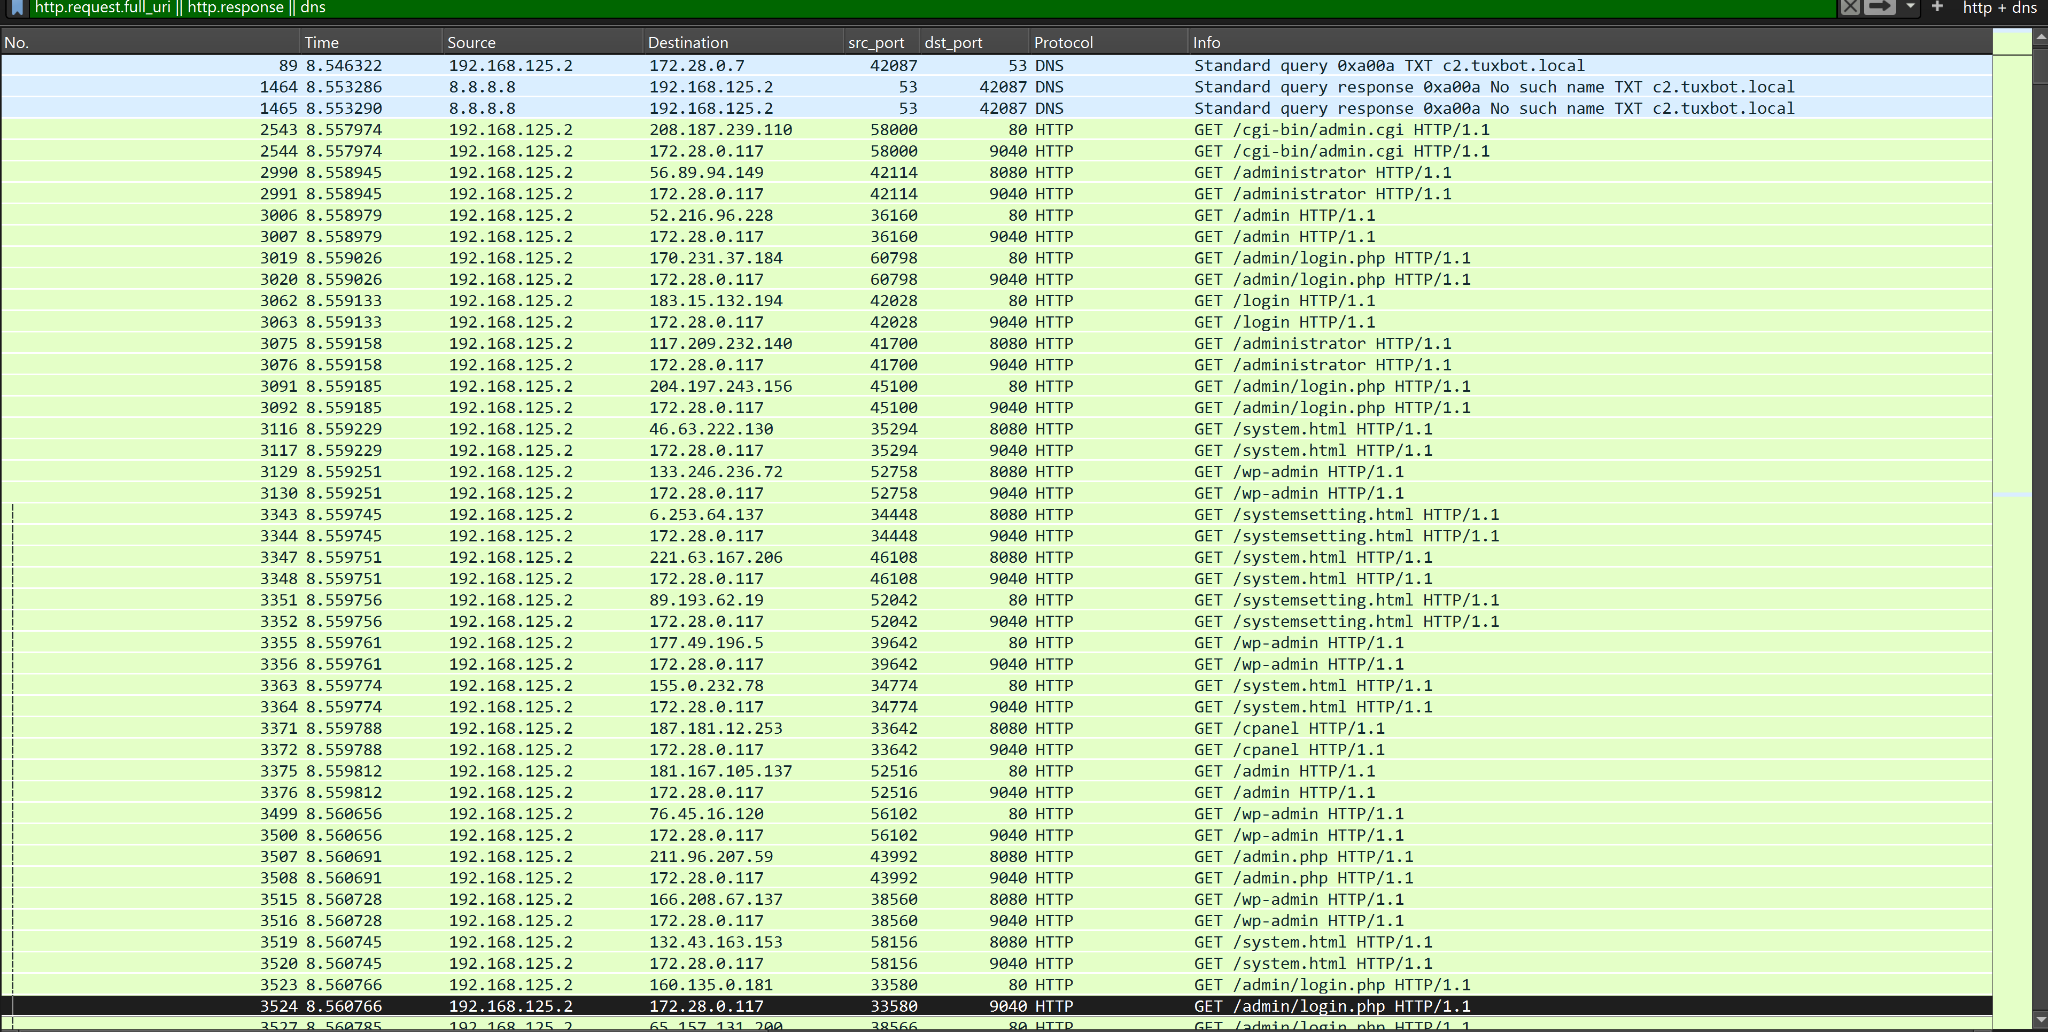2048x1032 pixels.
Task: Sort by the Source column header
Action: (542, 42)
